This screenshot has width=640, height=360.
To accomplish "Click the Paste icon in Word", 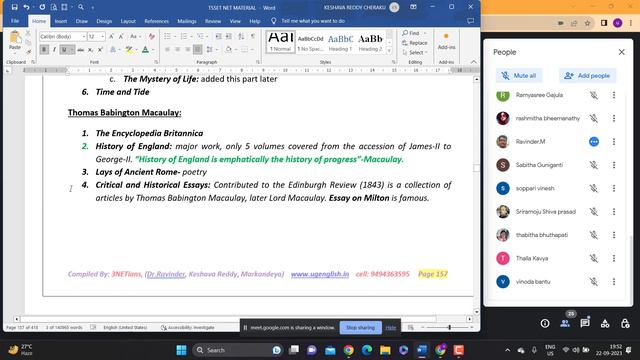I will coord(15,40).
